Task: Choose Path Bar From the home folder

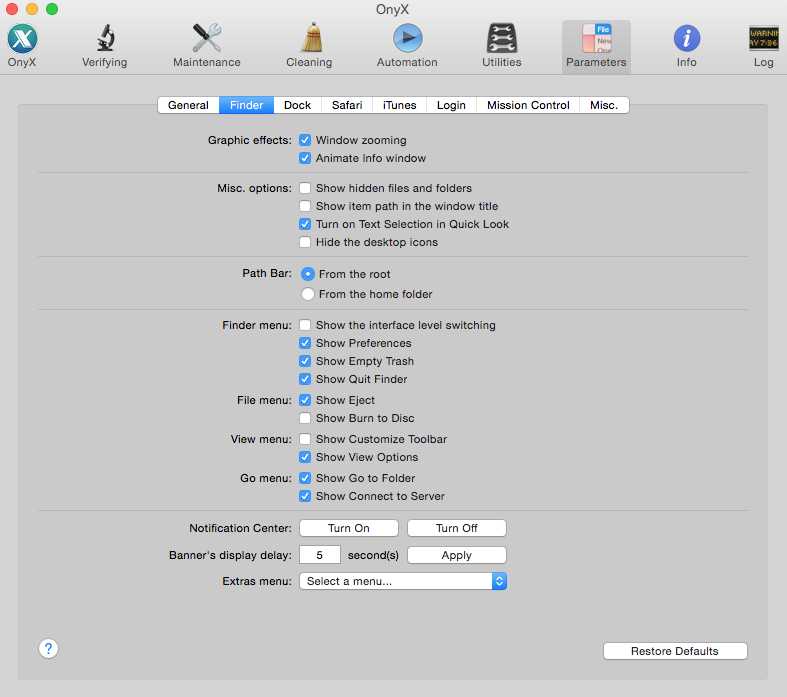Action: pyautogui.click(x=308, y=294)
